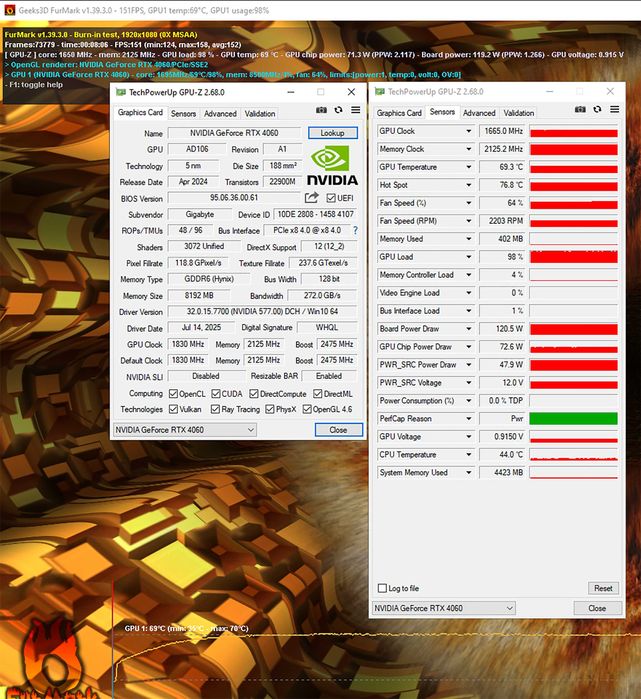
Task: Switch to the Advanced tab in the Graphics Card window
Action: tap(220, 114)
